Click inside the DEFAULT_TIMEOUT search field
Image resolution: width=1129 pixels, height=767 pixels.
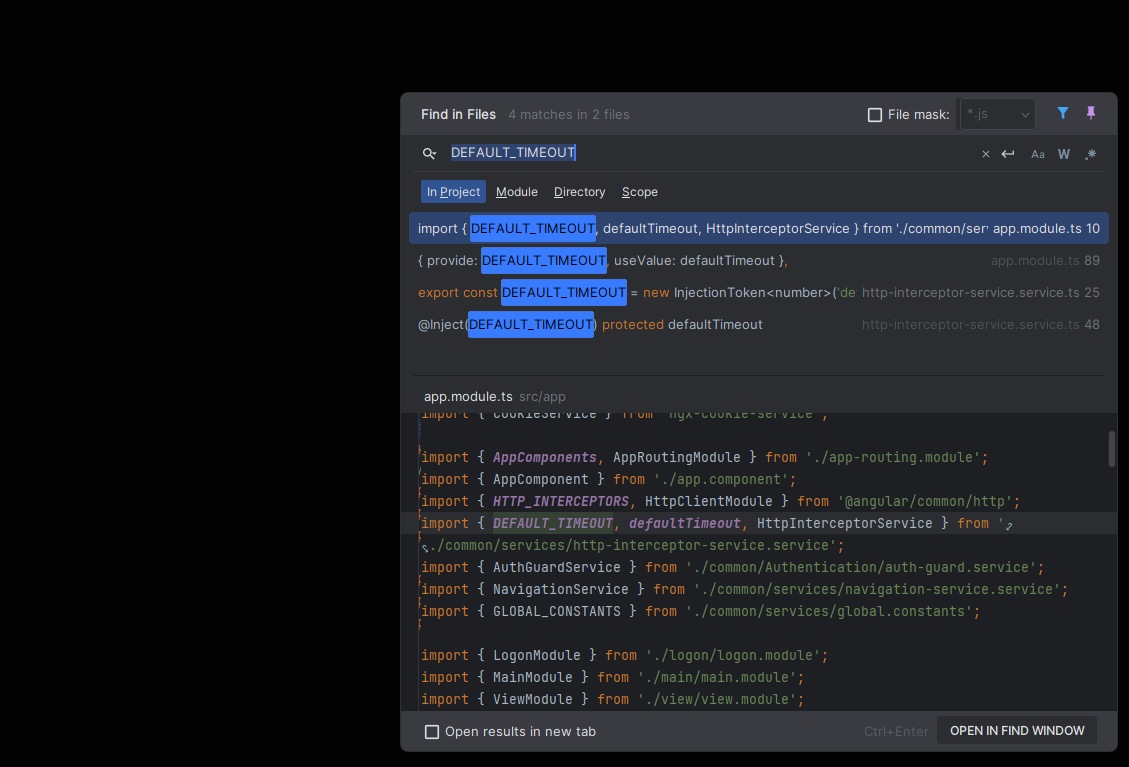[x=513, y=152]
